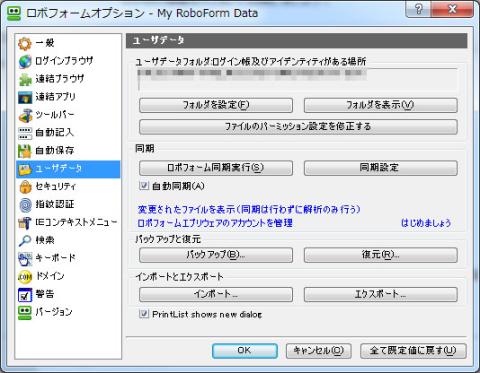The image size is (480, 373).
Task: Select the highlighted ユーザデータ entry
Action: 68,169
